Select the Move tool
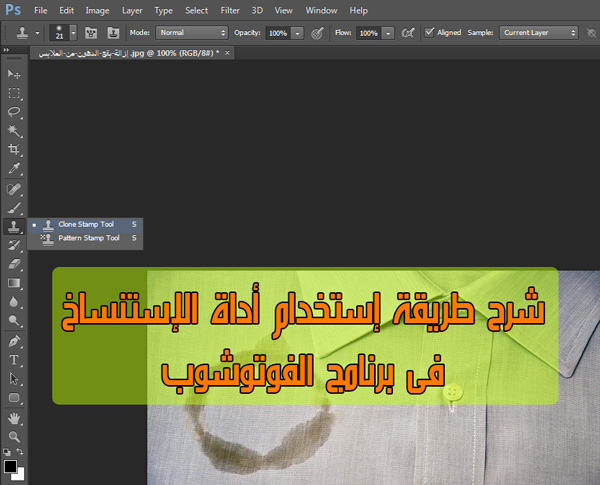This screenshot has height=485, width=600. coord(14,74)
